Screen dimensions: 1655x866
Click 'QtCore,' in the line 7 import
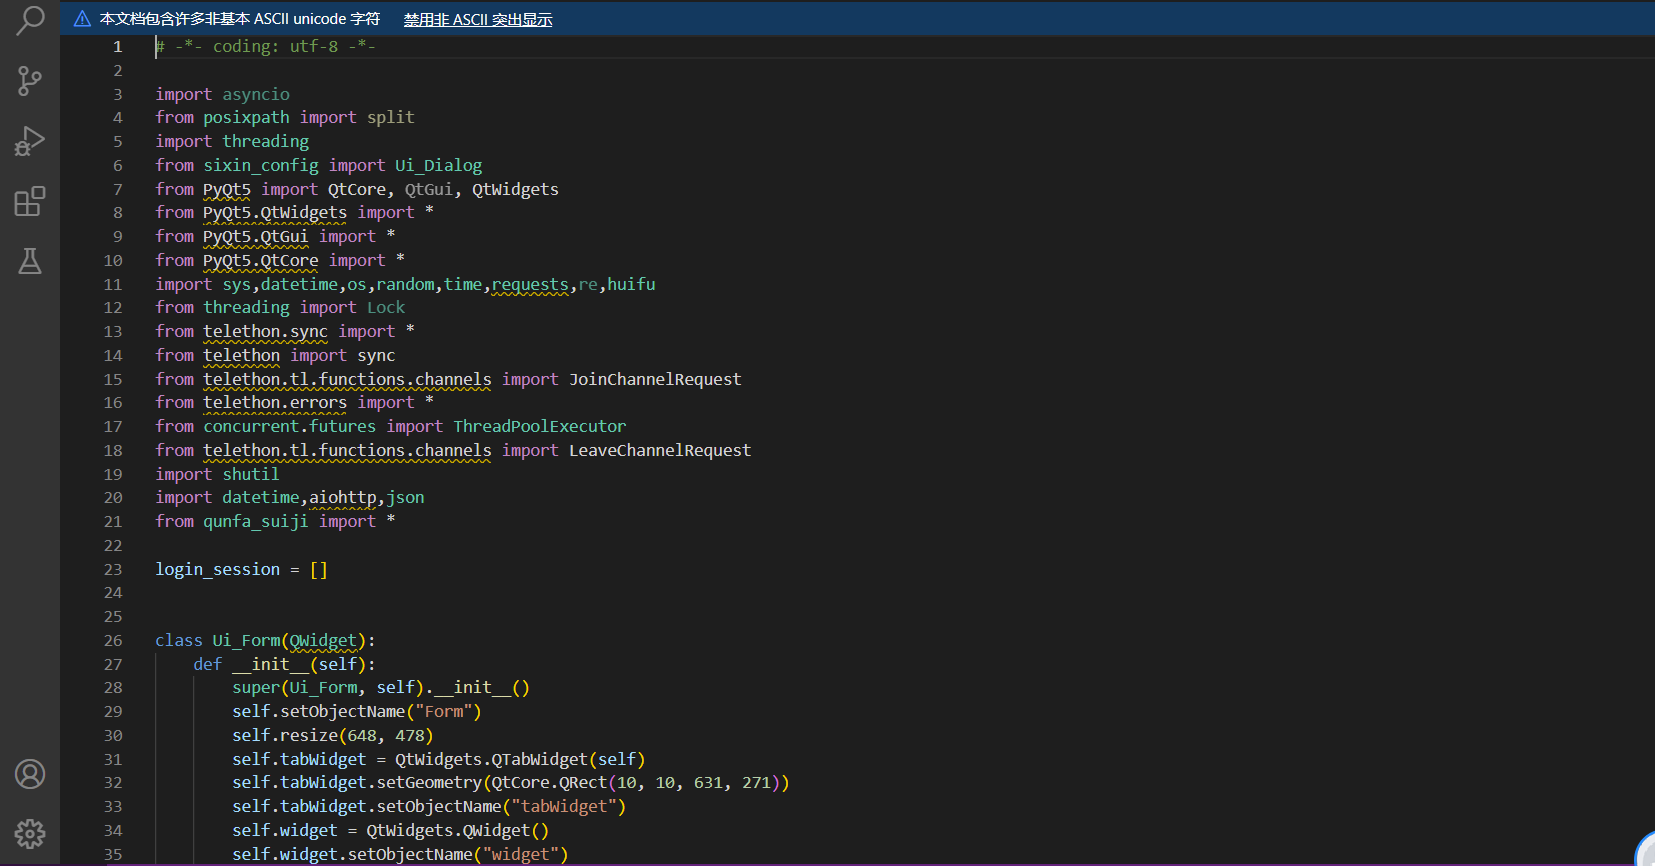click(361, 189)
